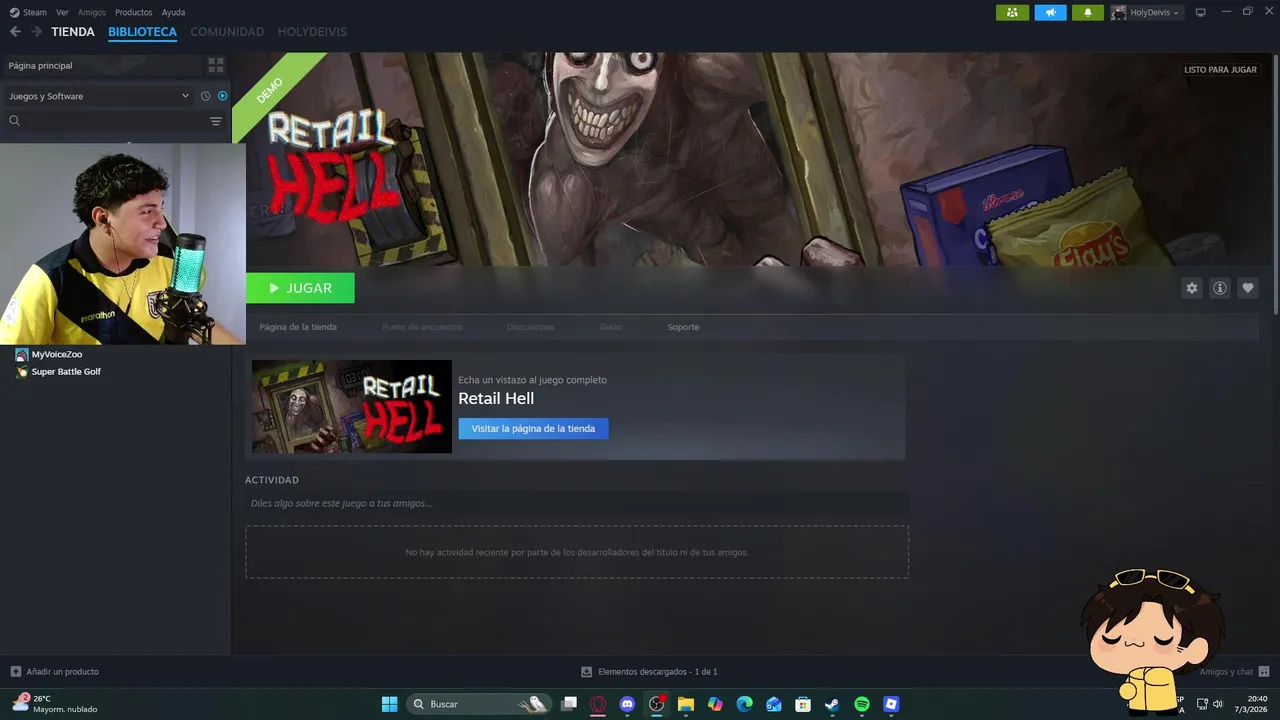Select MyVoiceZoo in game list
The image size is (1280, 720).
(57, 354)
